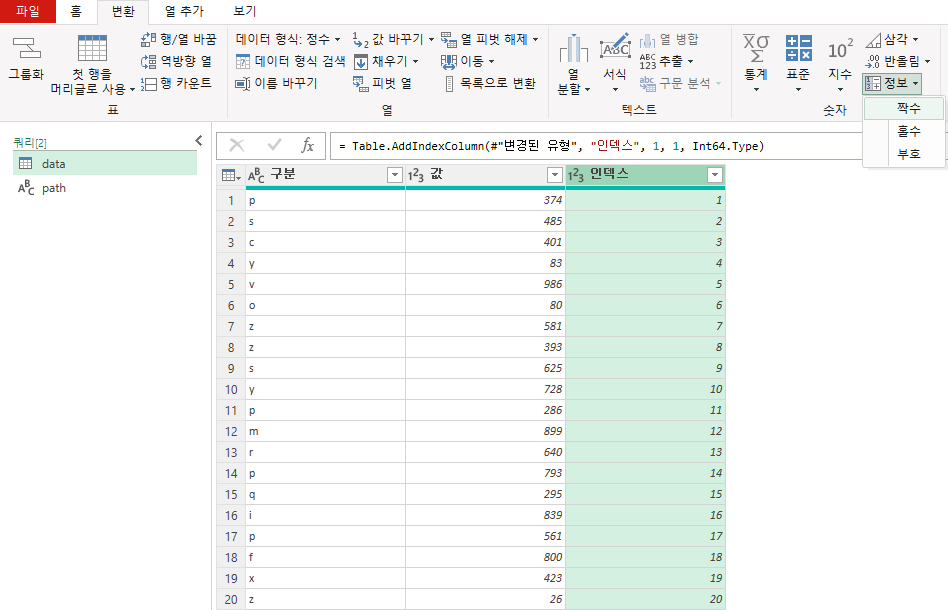The height and width of the screenshot is (610, 948).
Task: Click the 열 분할 split column icon
Action: [x=573, y=48]
